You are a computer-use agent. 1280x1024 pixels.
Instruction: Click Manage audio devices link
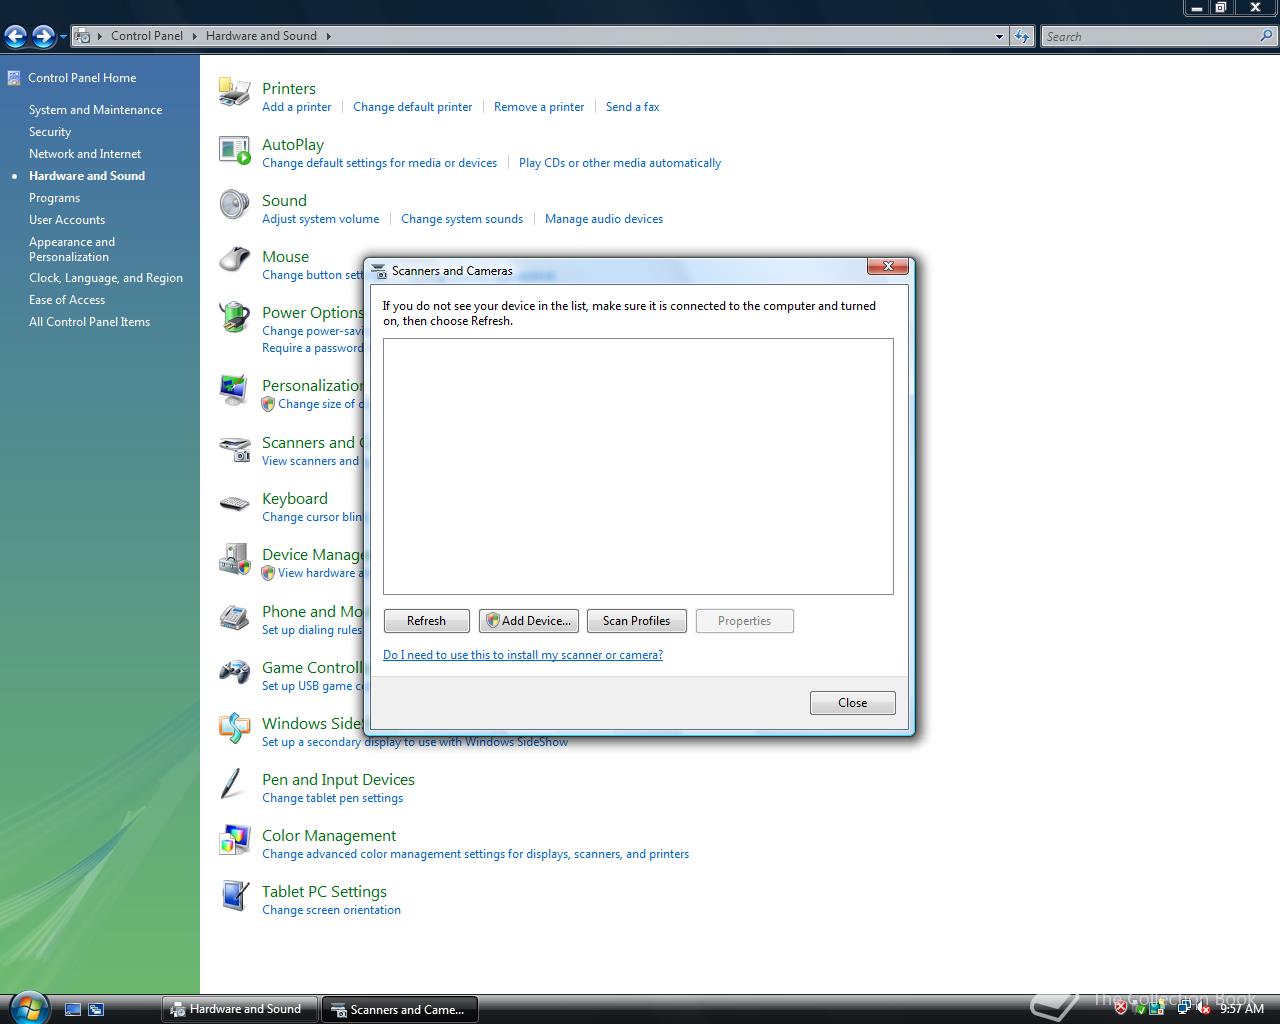point(604,219)
